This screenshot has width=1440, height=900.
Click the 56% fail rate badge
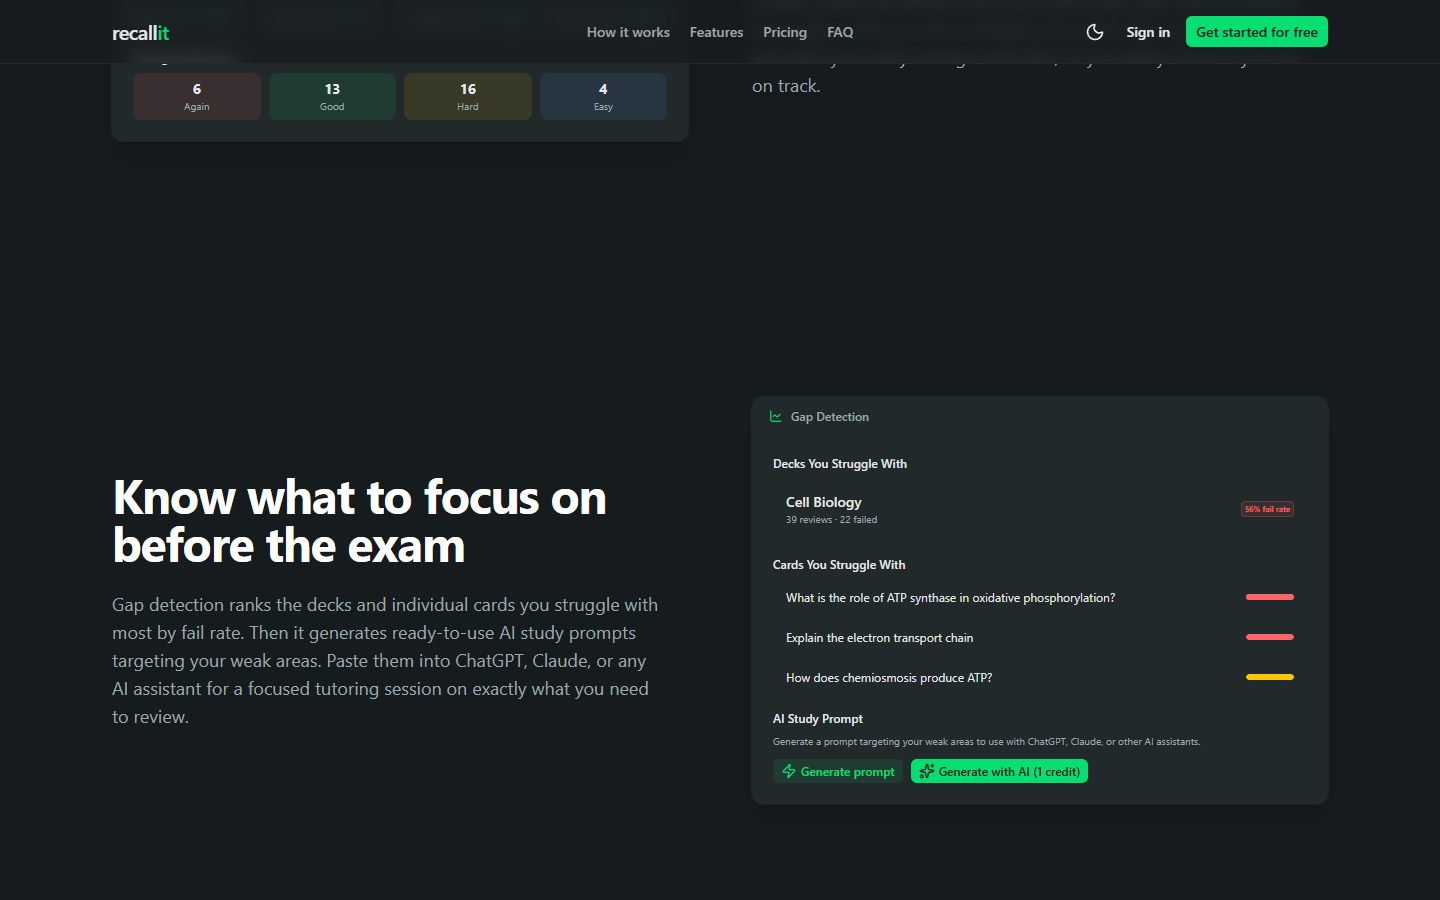(1267, 509)
